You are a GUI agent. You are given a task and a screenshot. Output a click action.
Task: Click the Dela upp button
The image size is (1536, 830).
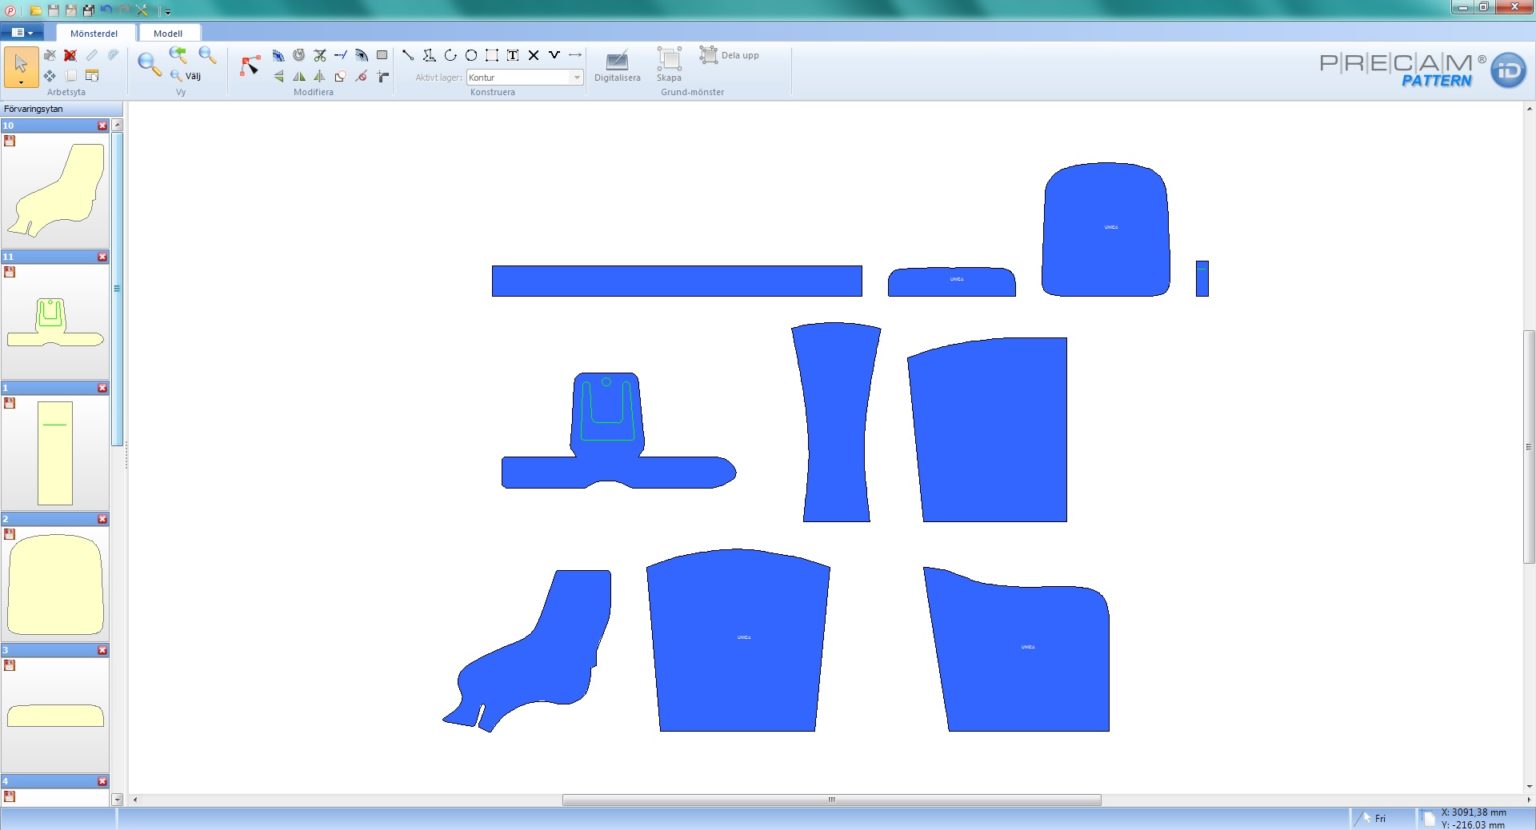click(x=730, y=55)
